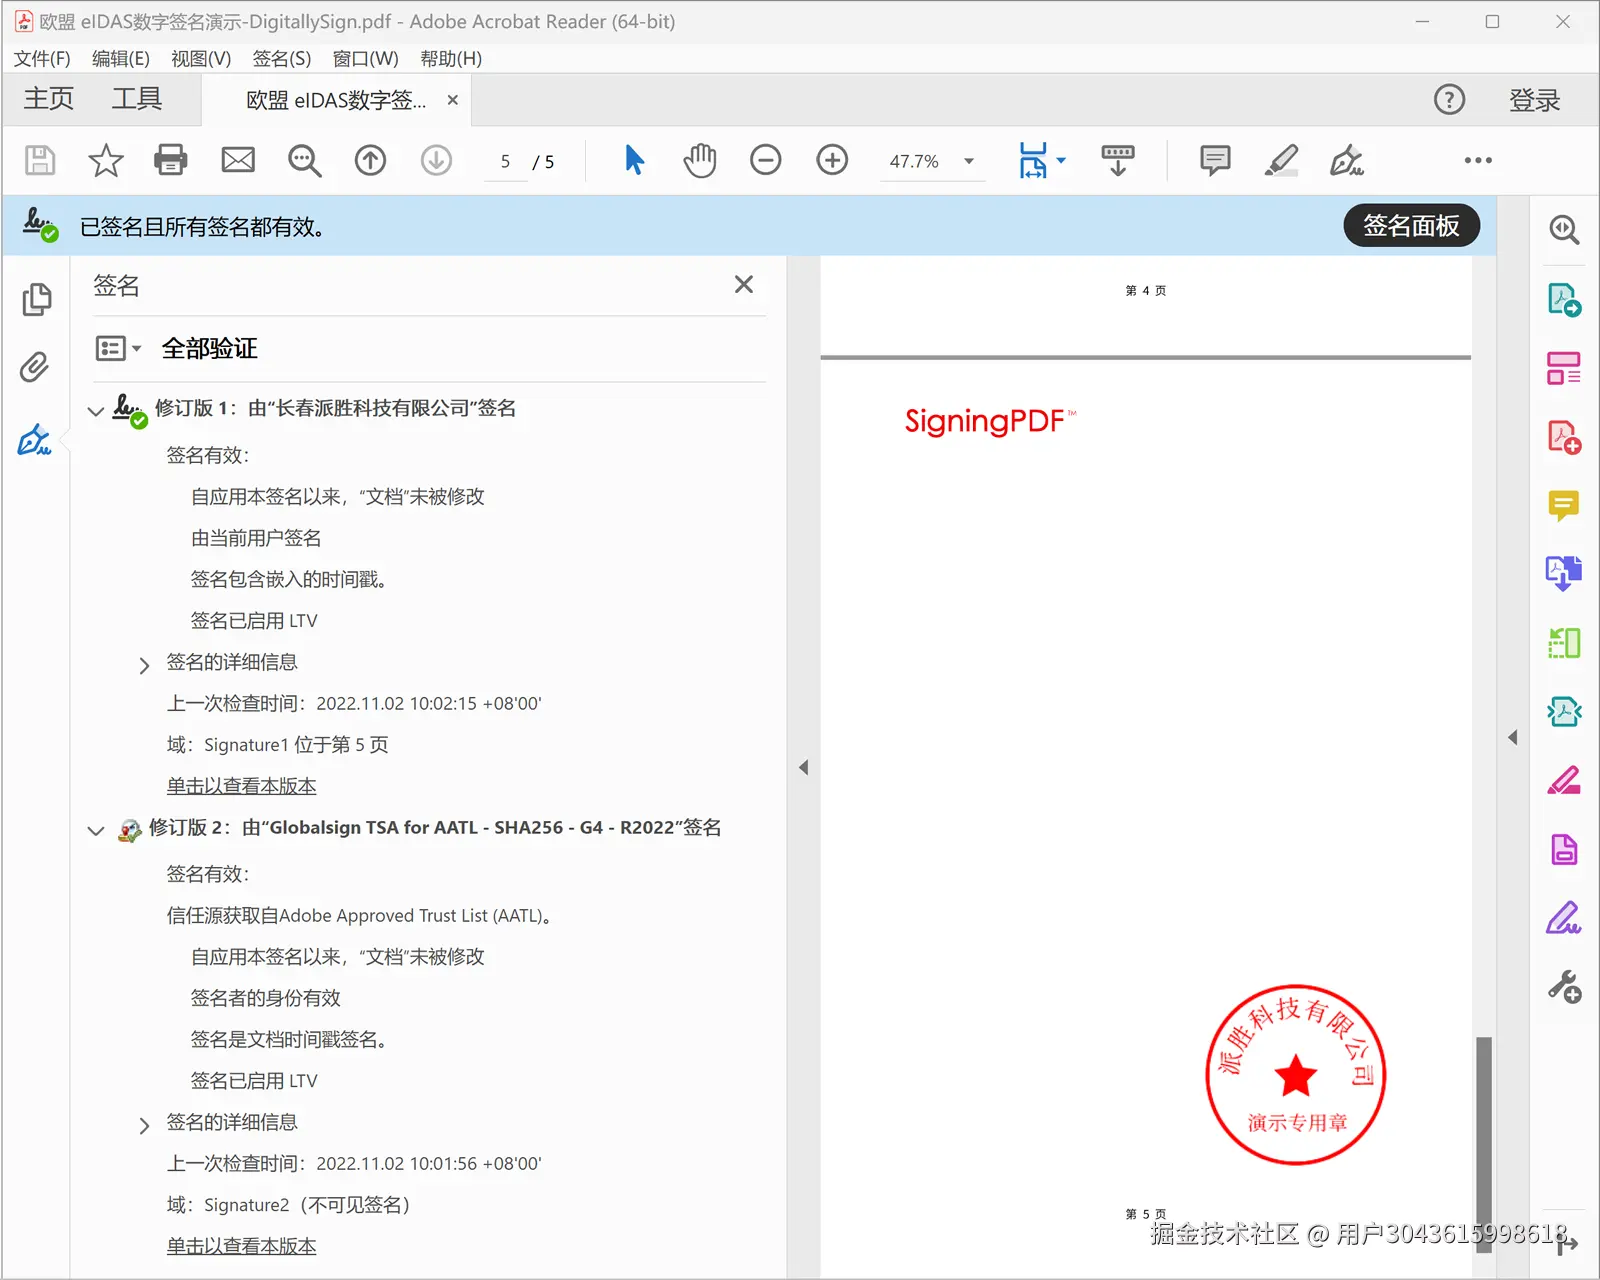The image size is (1600, 1280).
Task: Open search tool in right pane
Action: (x=1564, y=230)
